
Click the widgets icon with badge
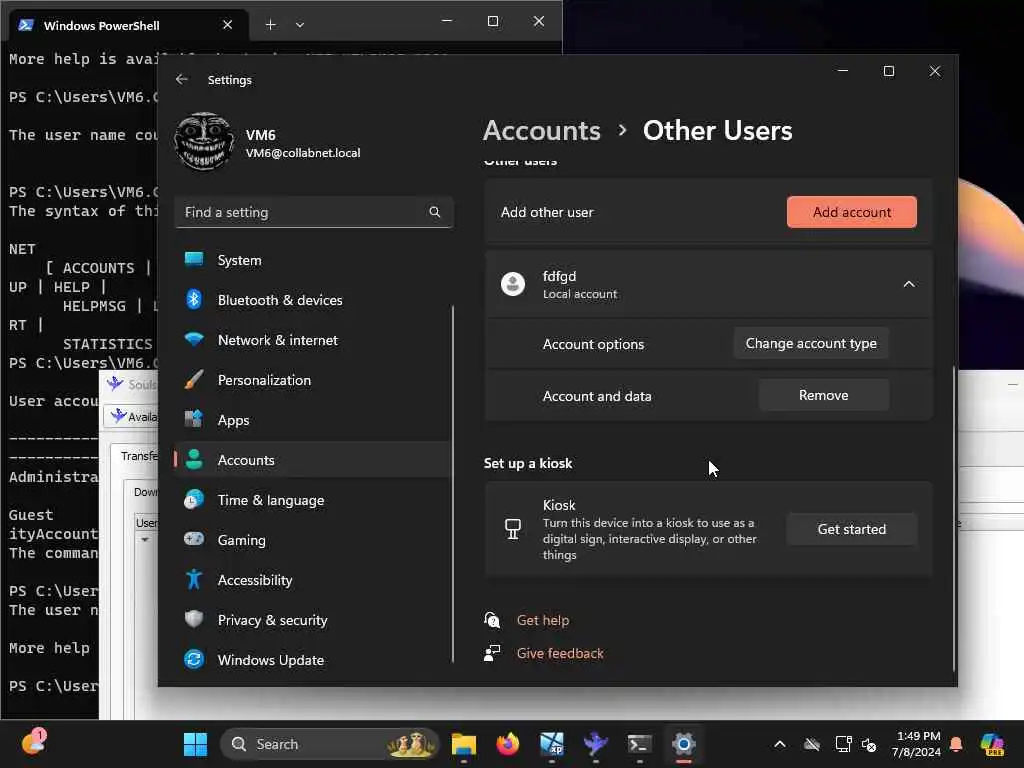click(33, 743)
